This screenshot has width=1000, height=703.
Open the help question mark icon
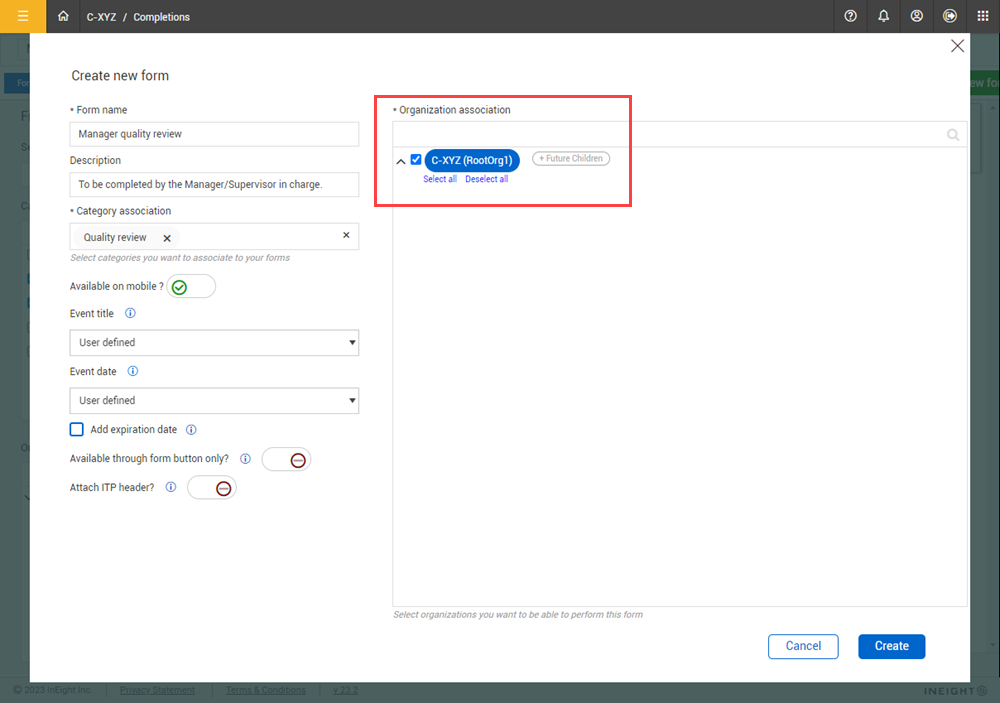pos(850,16)
